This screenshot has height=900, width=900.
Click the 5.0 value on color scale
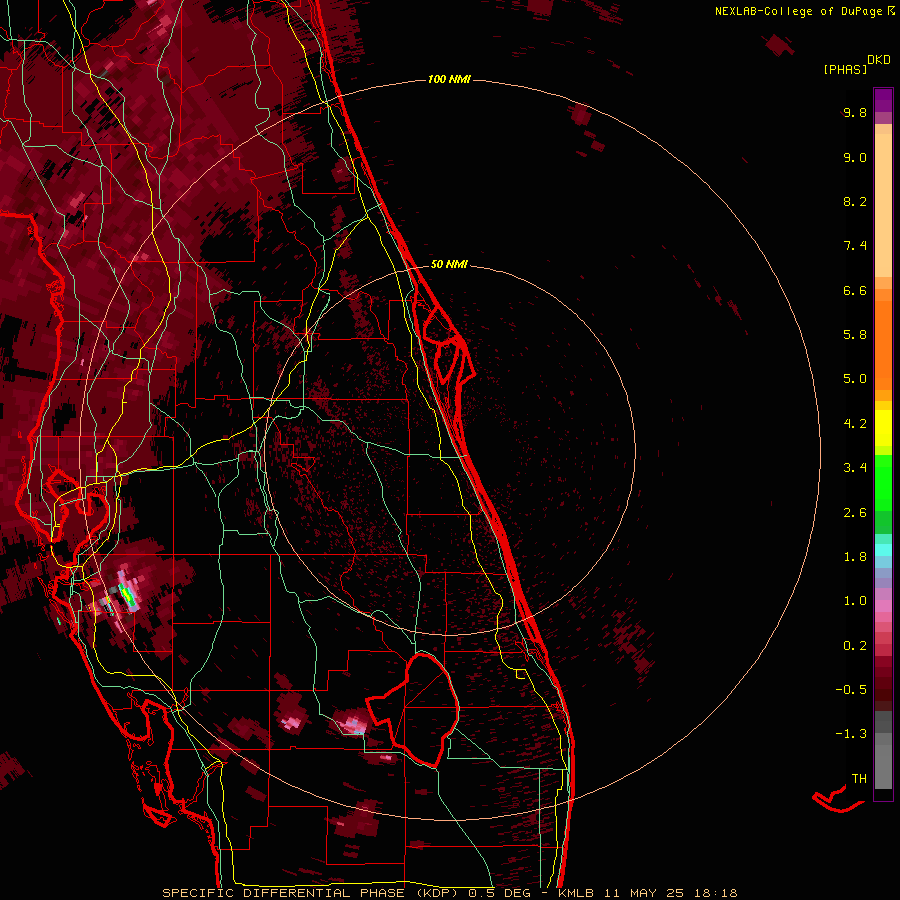(855, 379)
